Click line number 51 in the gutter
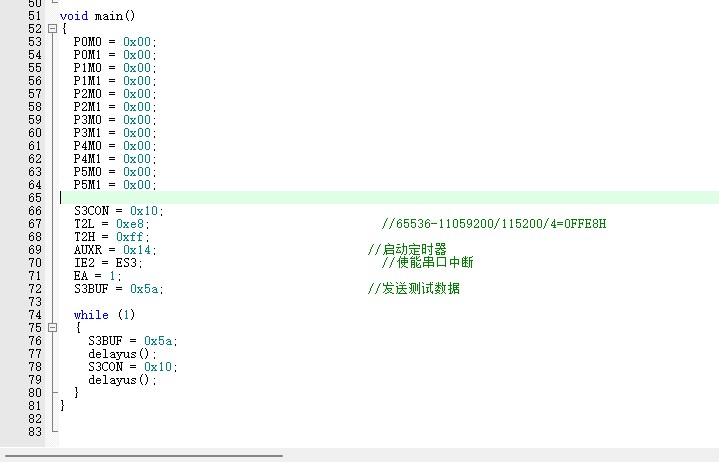Screen dimensions: 719x462 (x=35, y=16)
